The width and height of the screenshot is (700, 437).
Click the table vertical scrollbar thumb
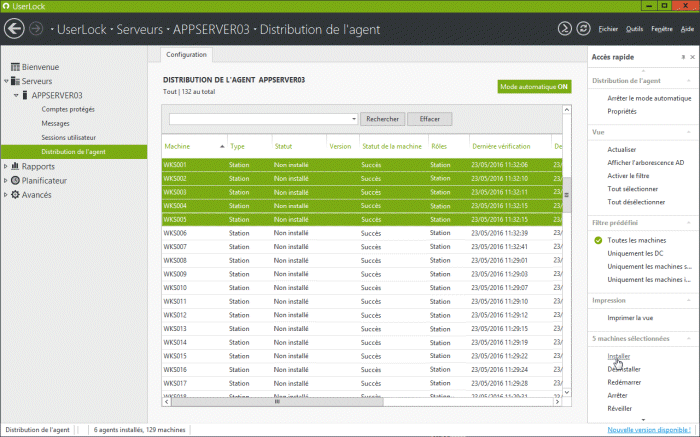click(x=567, y=195)
